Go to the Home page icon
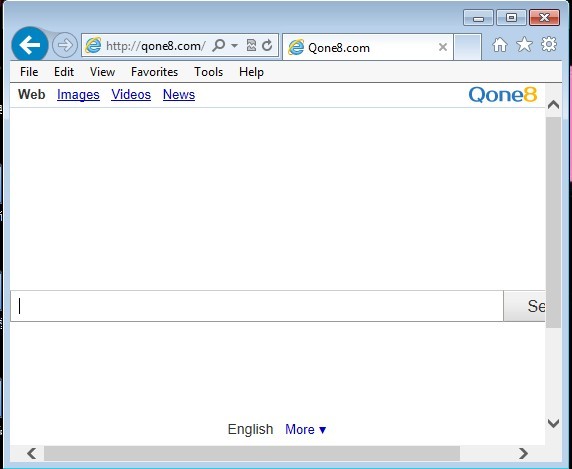Image resolution: width=572 pixels, height=469 pixels. point(499,45)
